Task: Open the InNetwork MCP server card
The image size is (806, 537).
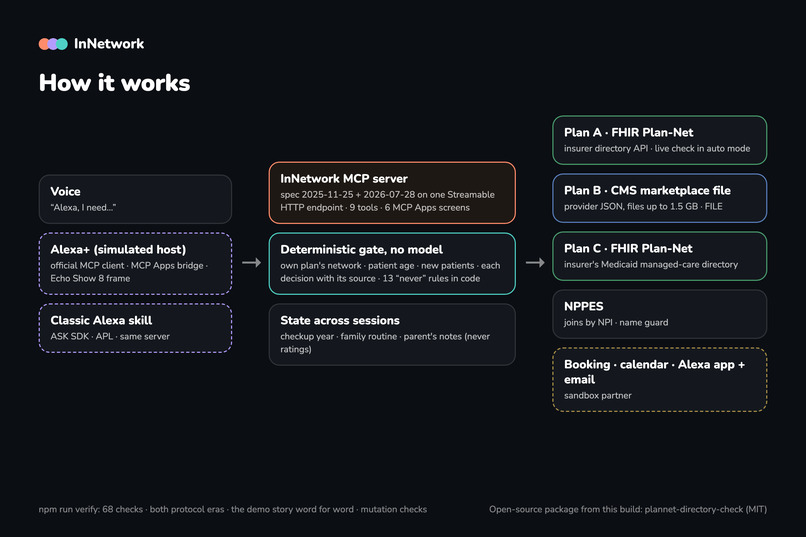Action: click(x=392, y=193)
